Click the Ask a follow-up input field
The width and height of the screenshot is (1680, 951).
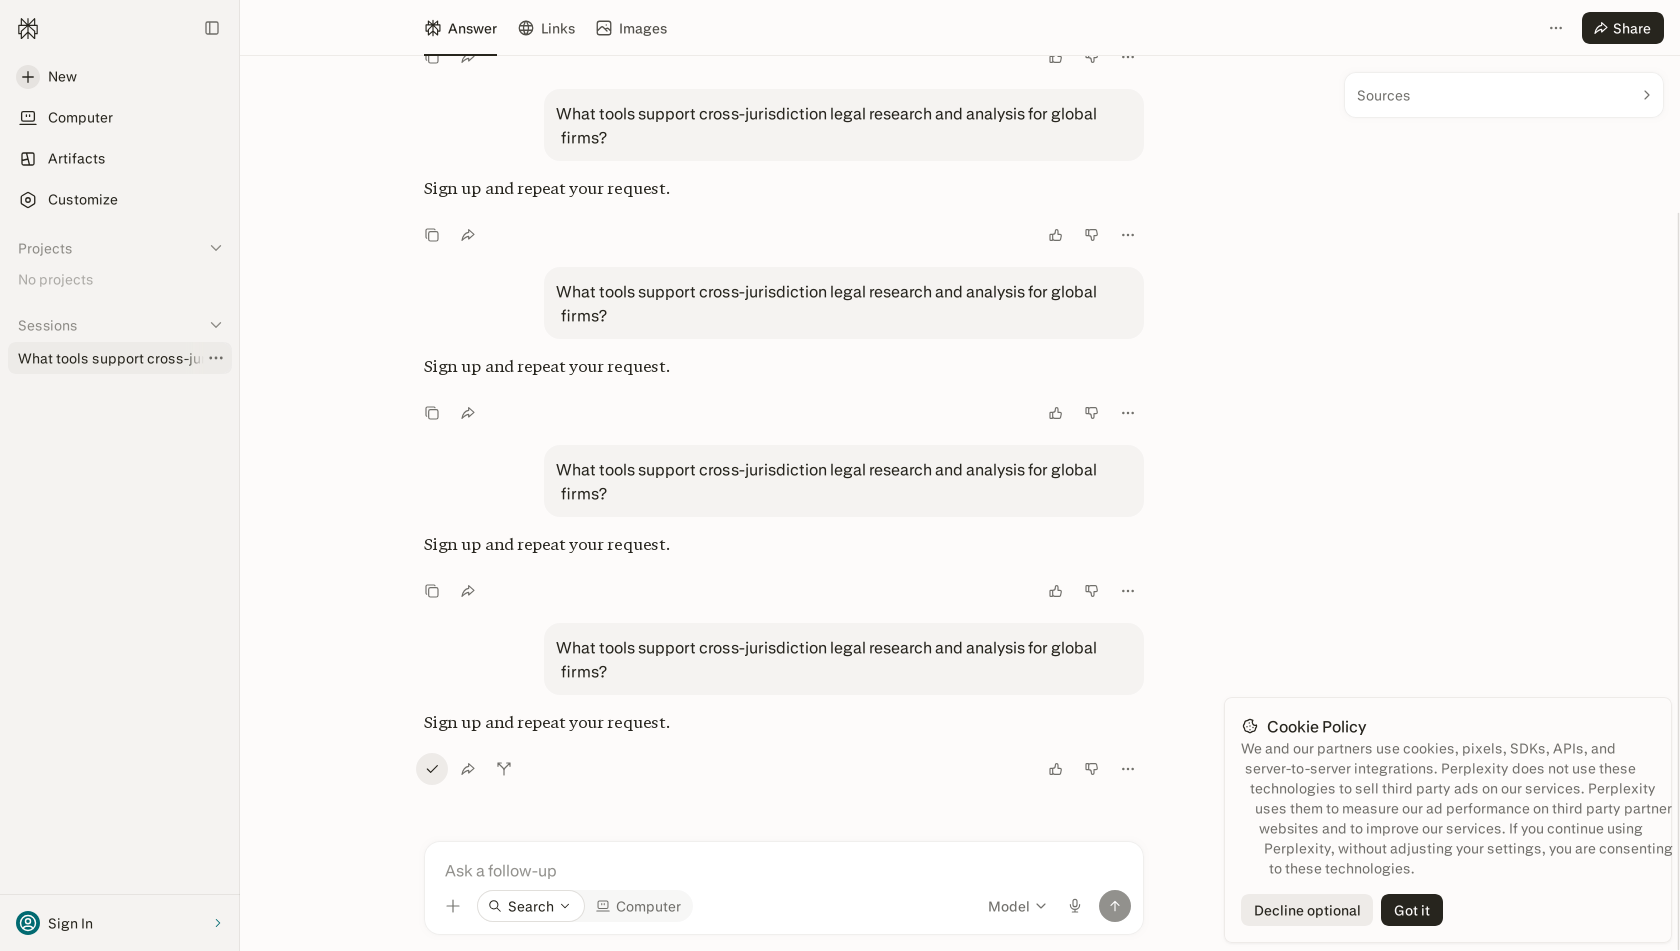pyautogui.click(x=784, y=870)
